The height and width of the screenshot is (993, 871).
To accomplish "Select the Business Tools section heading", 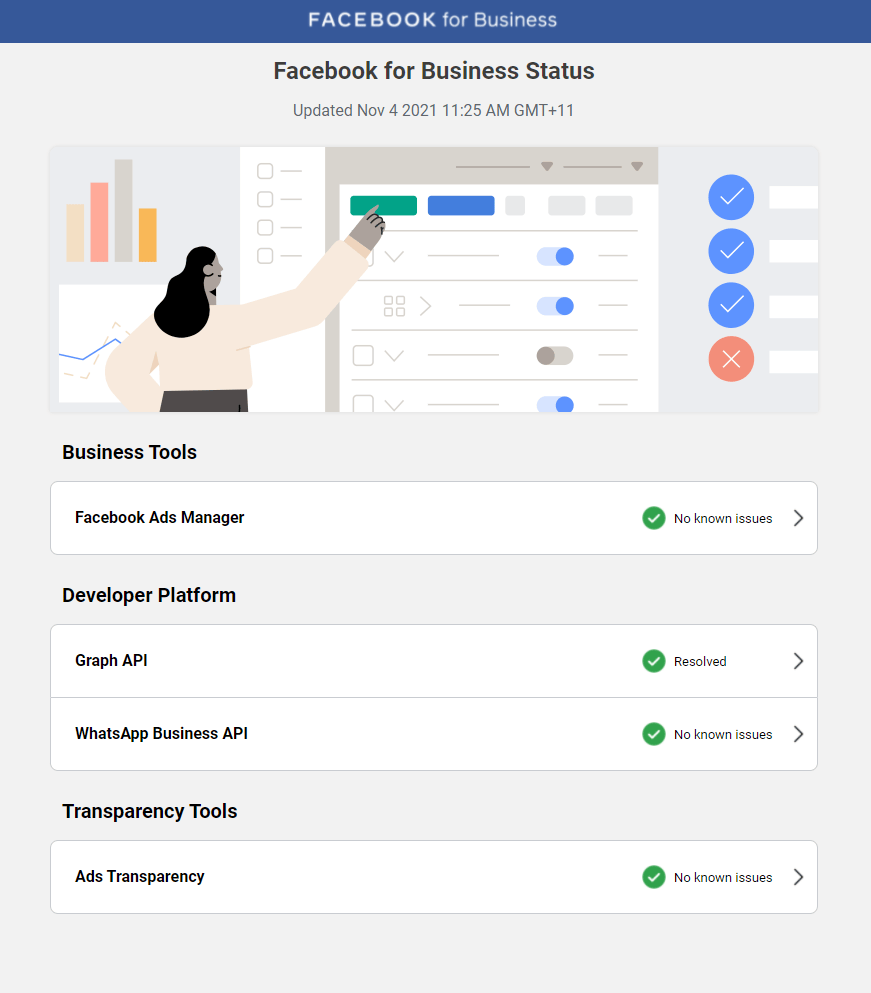I will (x=129, y=452).
